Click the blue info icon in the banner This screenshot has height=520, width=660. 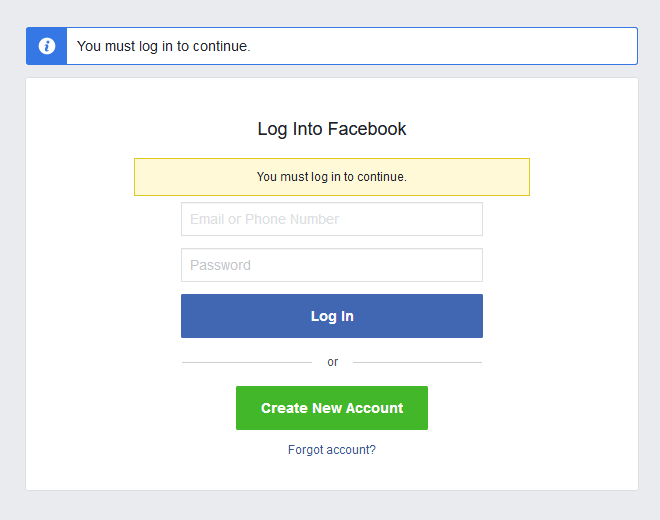click(46, 46)
